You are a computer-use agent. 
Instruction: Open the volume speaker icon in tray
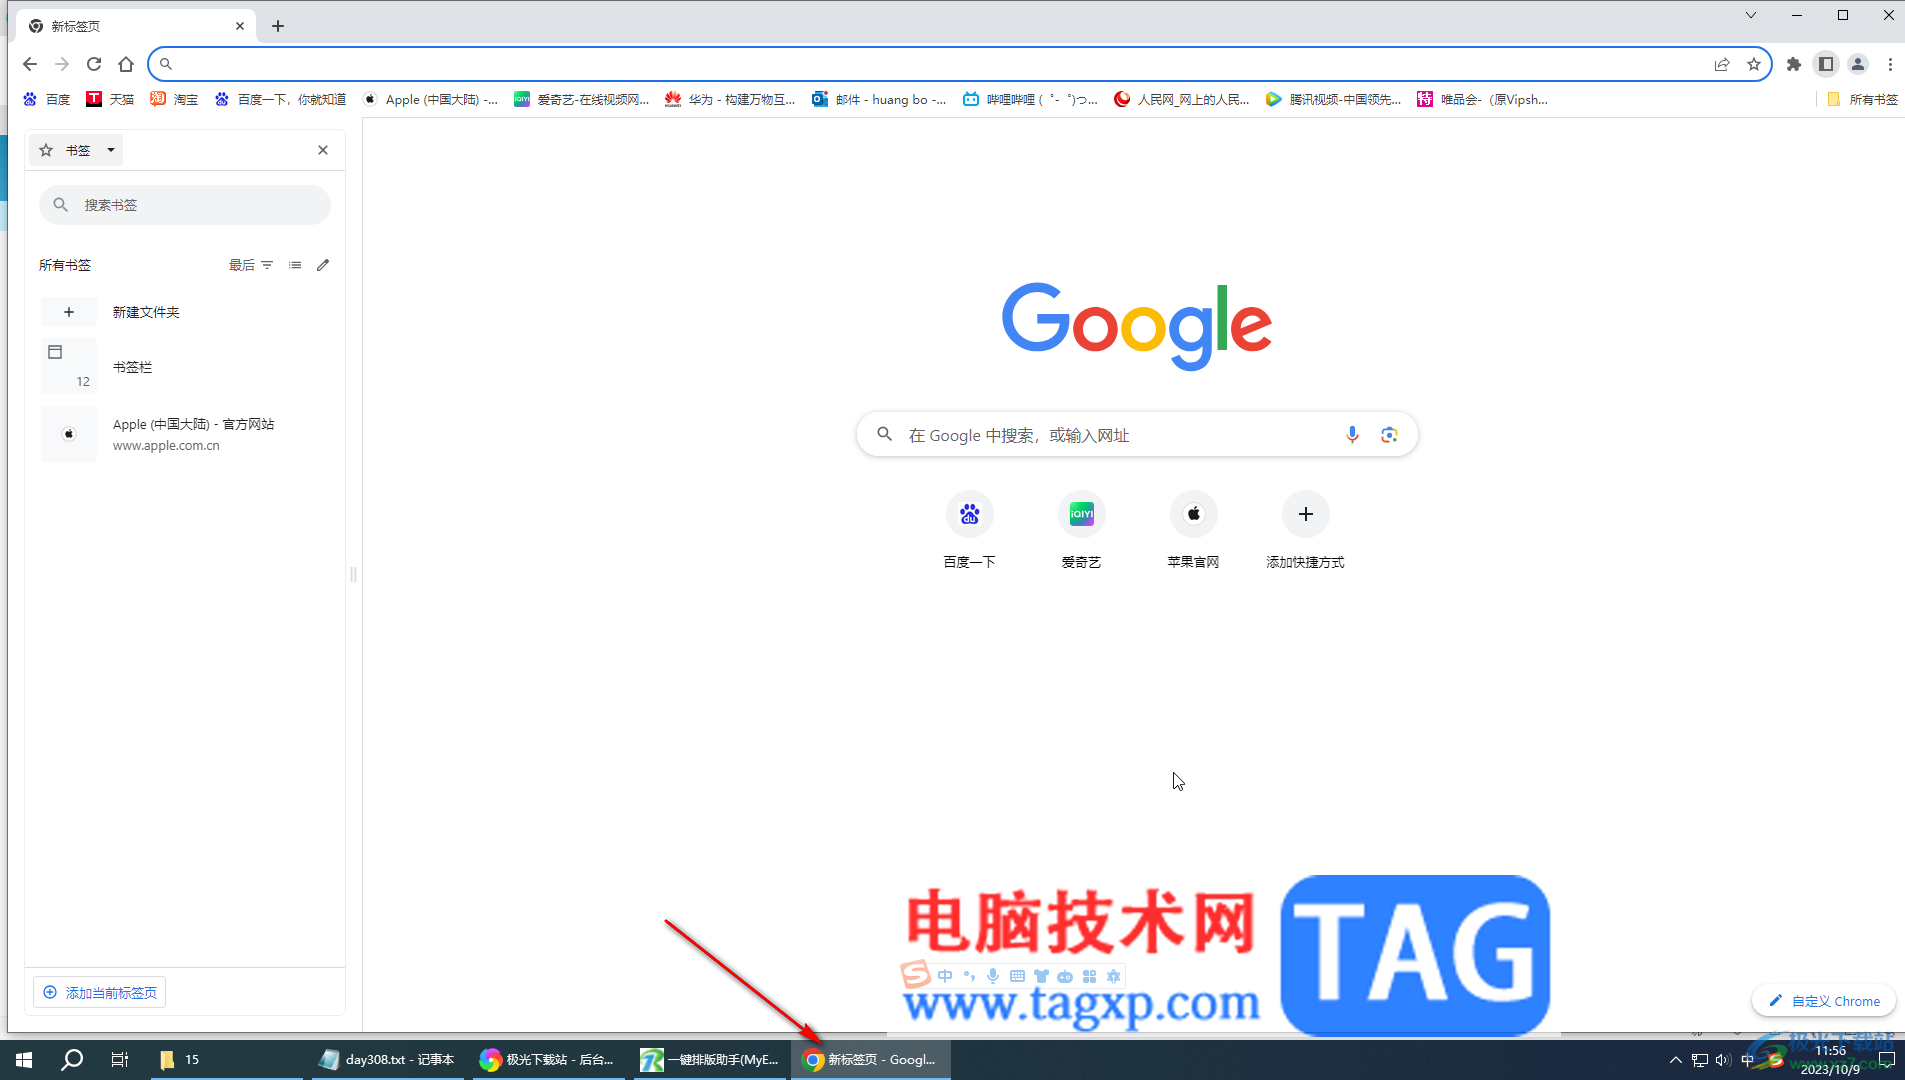click(x=1722, y=1060)
